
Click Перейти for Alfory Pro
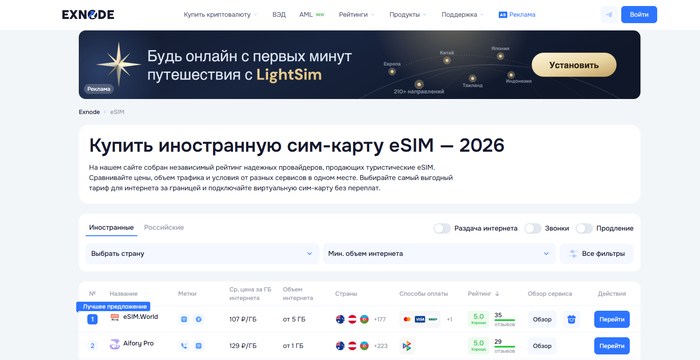(612, 346)
